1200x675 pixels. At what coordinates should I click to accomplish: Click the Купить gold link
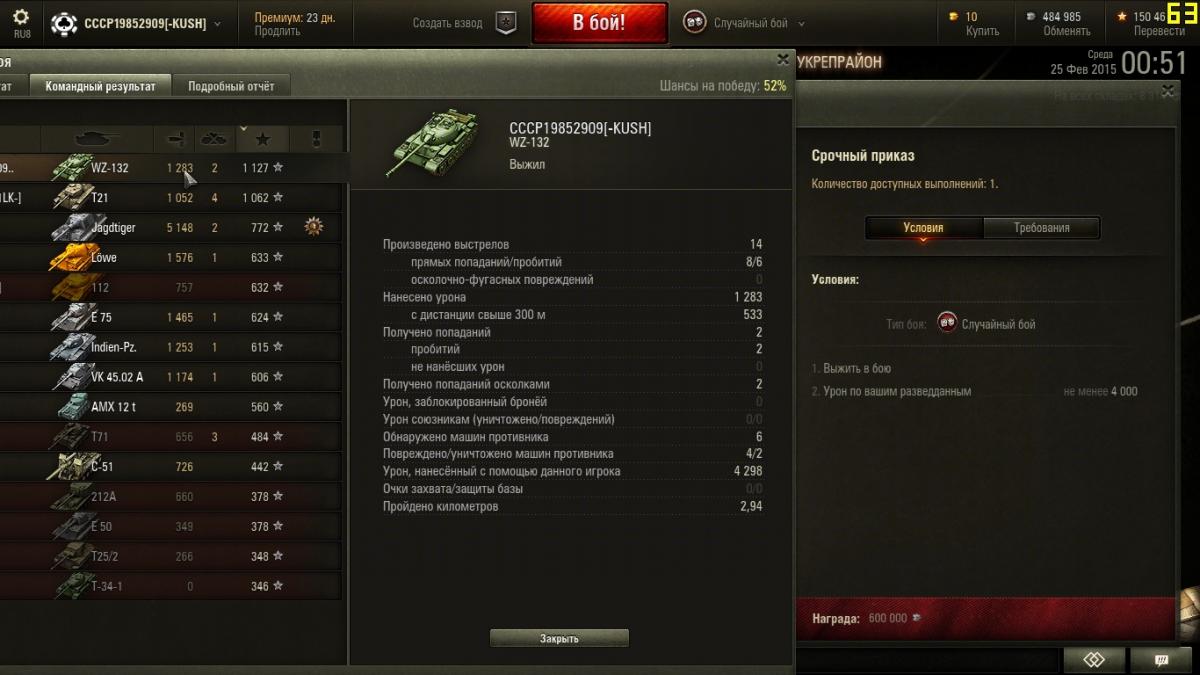[x=982, y=31]
